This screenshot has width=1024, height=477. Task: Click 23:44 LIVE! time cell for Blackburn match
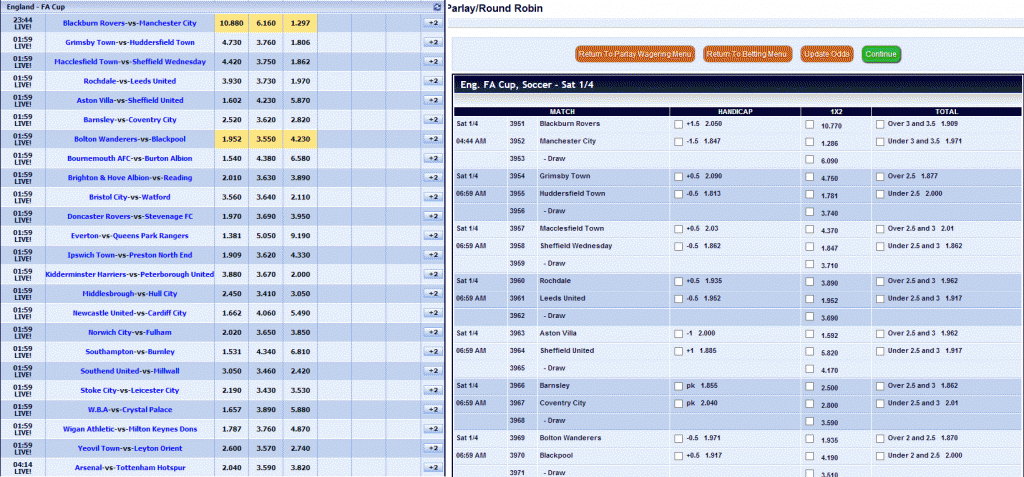click(x=22, y=23)
